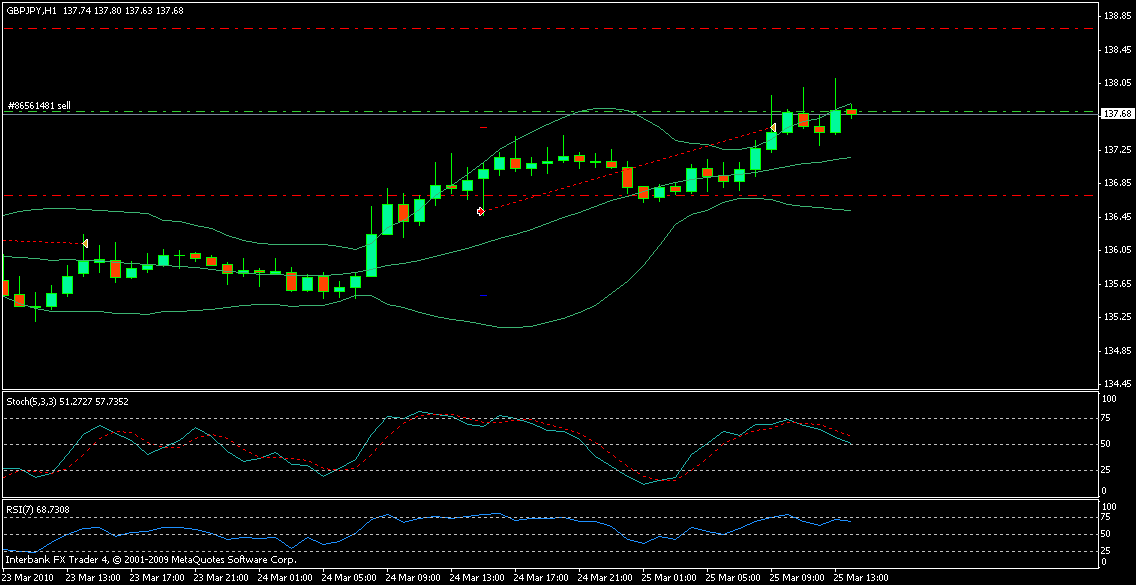The width and height of the screenshot is (1136, 585).
Task: Click the red trade entry arrow marker
Action: tap(481, 211)
